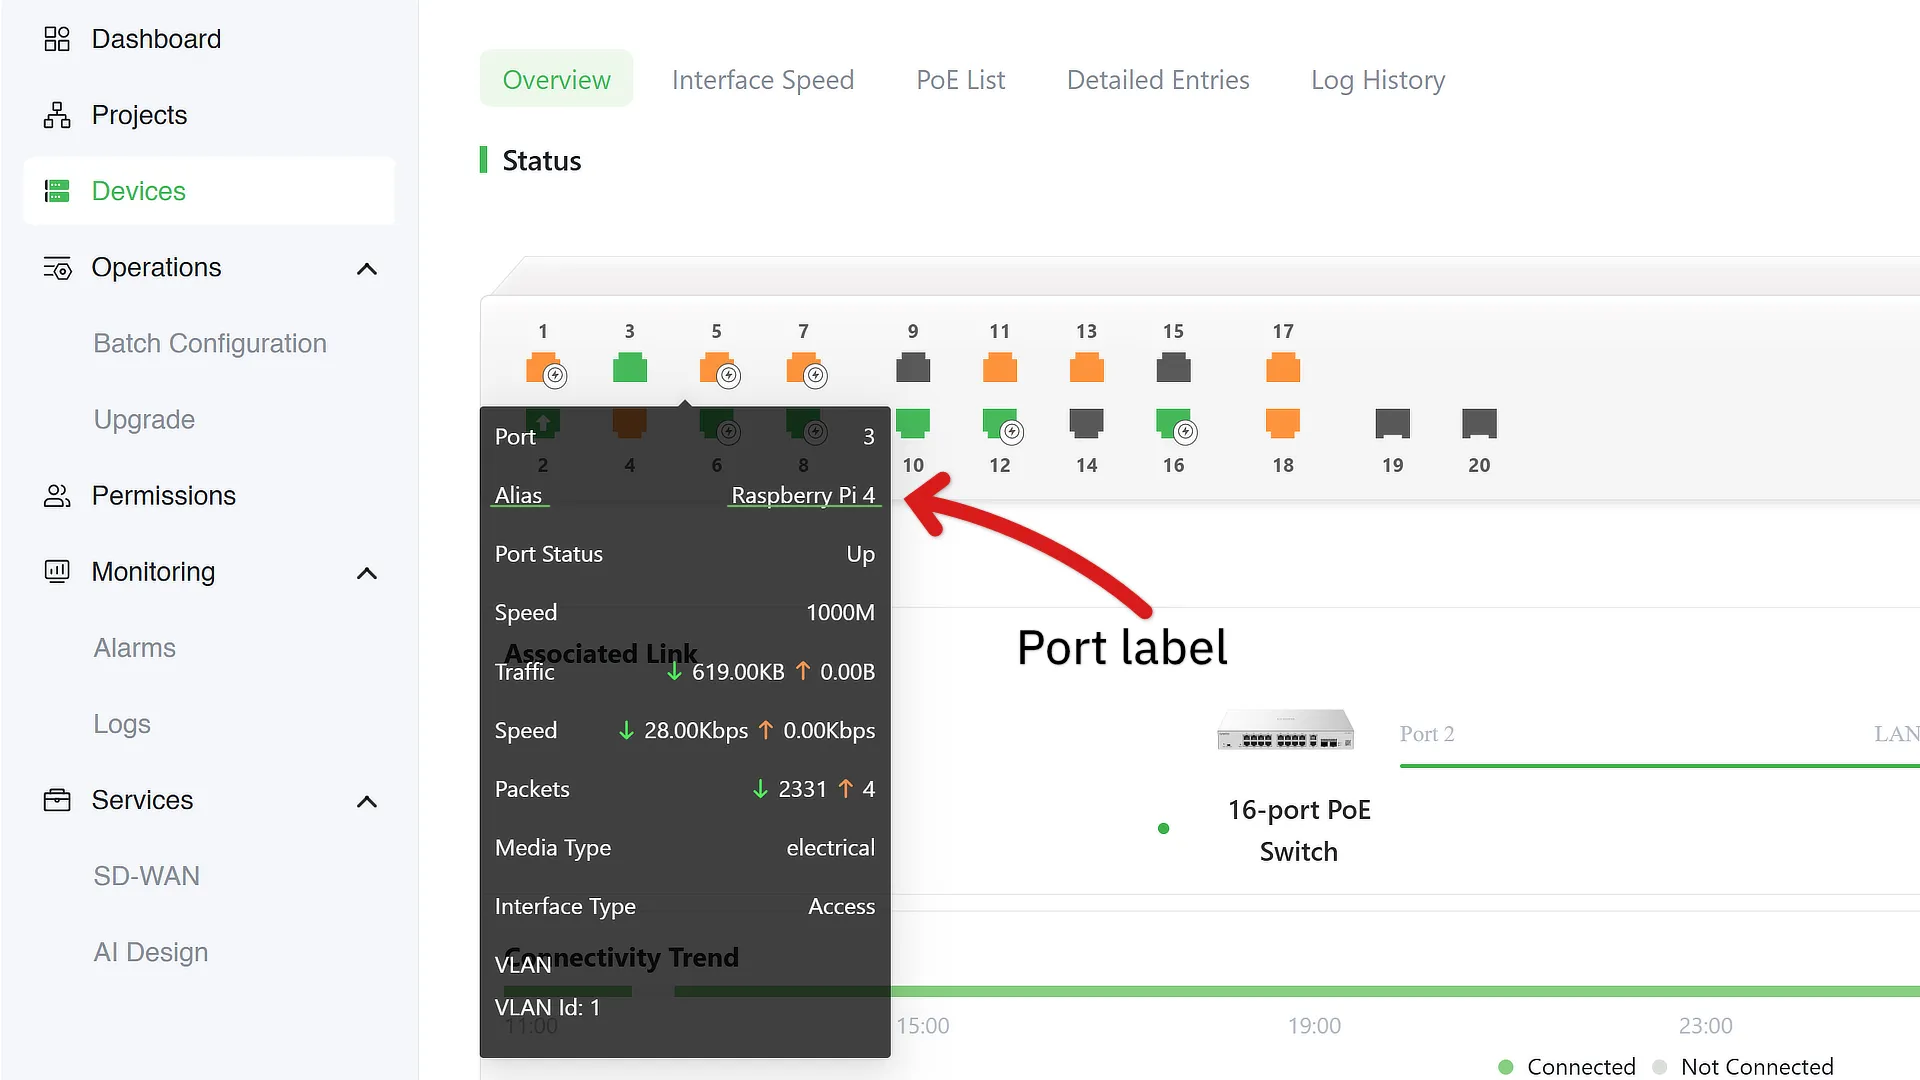Collapse the Operations menu chevron
The height and width of the screenshot is (1080, 1920).
[x=367, y=269]
